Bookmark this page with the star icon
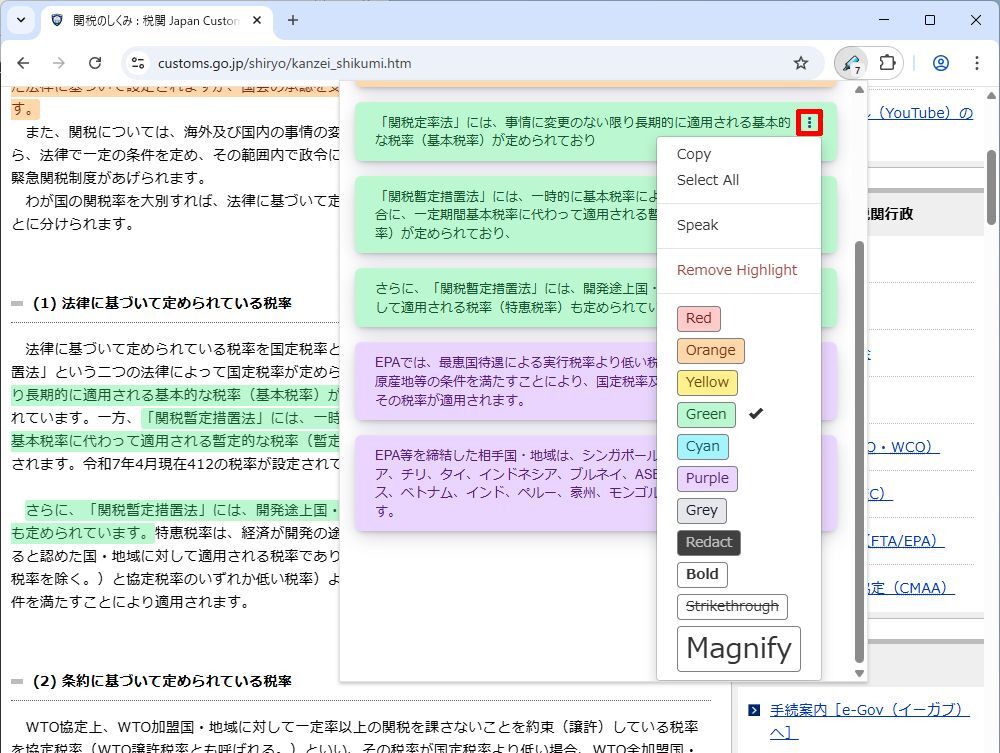Image resolution: width=1000 pixels, height=753 pixels. click(x=801, y=63)
